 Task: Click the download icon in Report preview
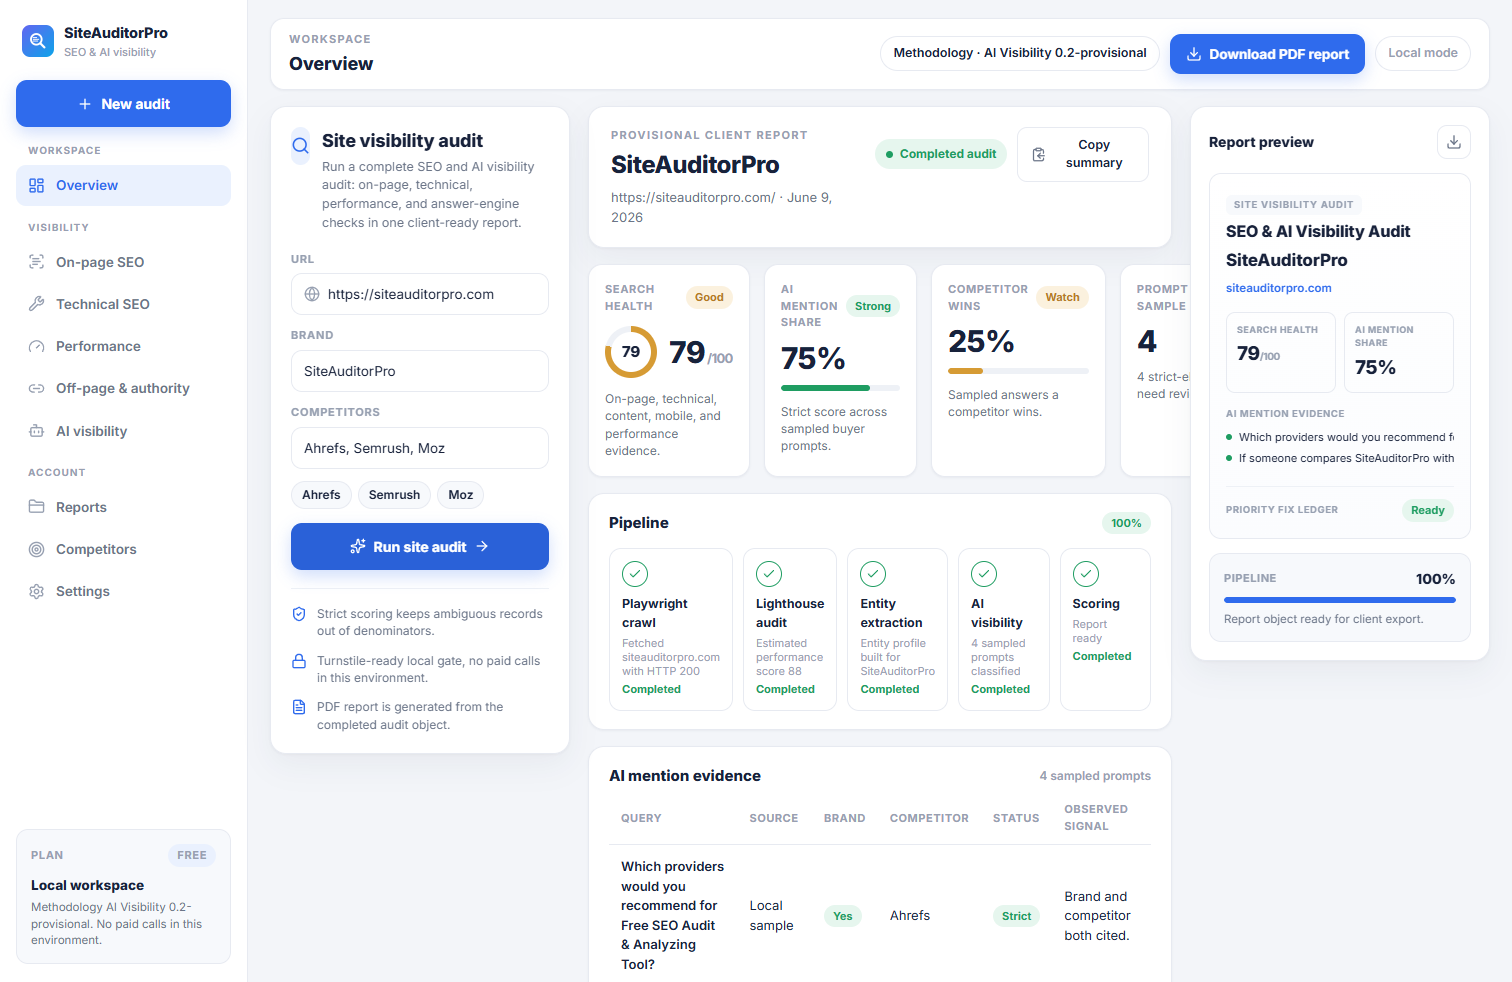(1454, 142)
